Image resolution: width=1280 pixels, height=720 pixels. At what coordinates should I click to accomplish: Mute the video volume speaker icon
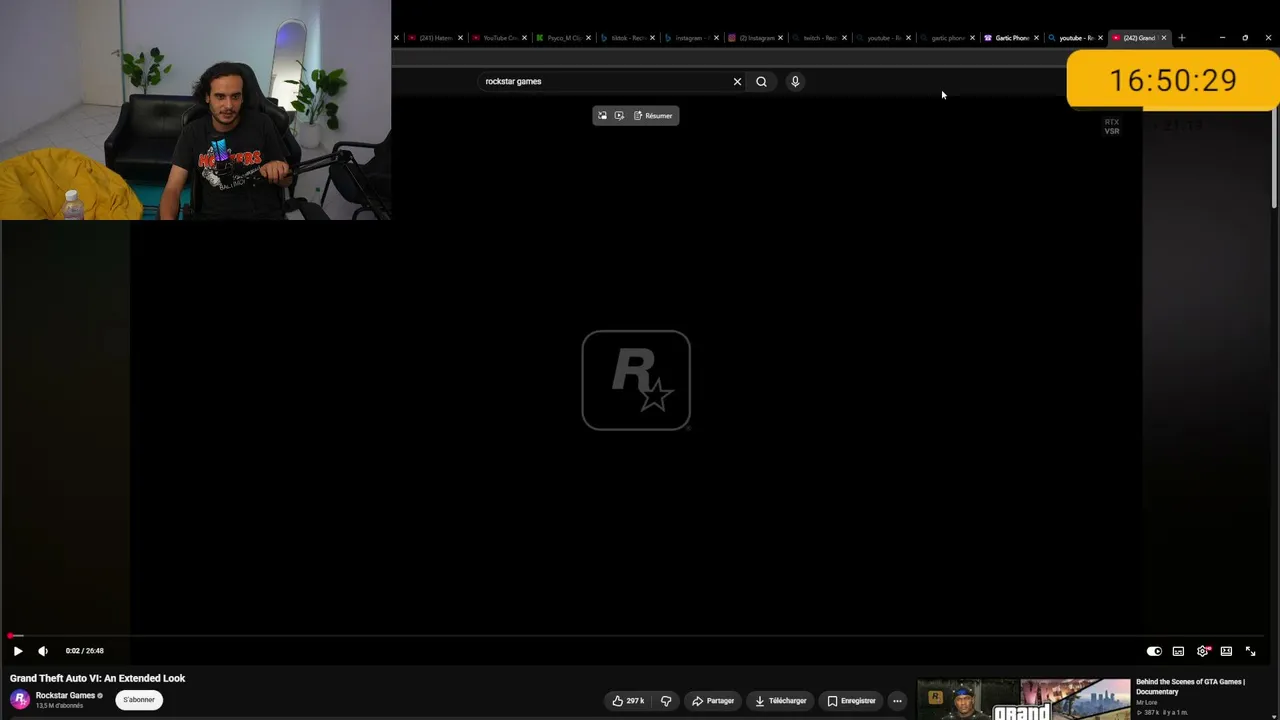[x=43, y=651]
